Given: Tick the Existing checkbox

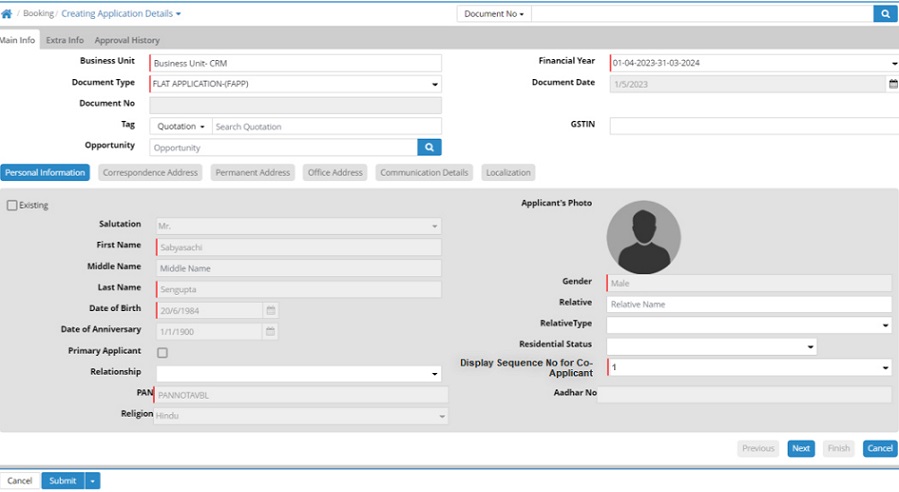Looking at the screenshot, I should [12, 205].
